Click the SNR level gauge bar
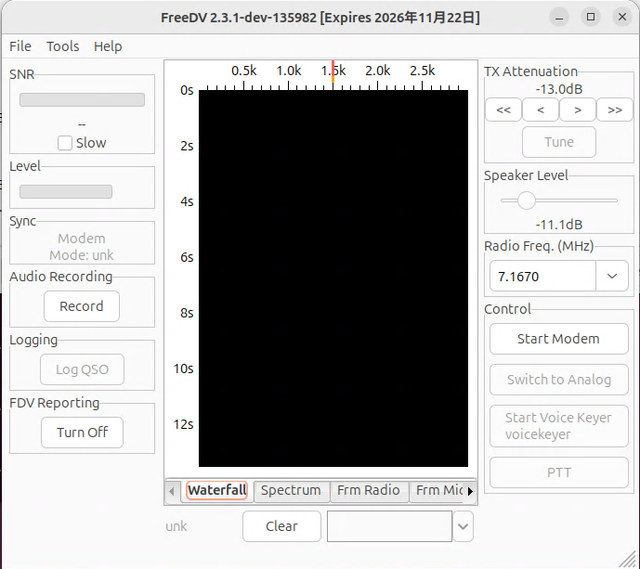Image resolution: width=640 pixels, height=569 pixels. coord(82,100)
